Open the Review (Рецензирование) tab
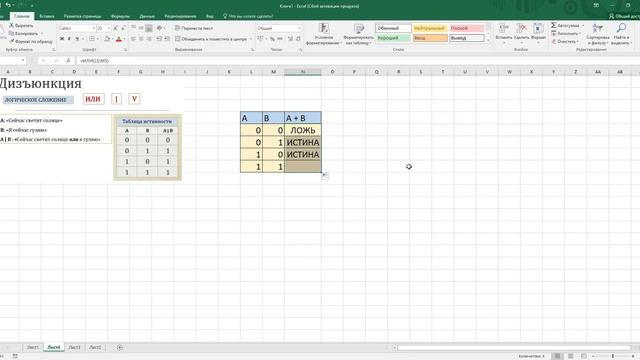The width and height of the screenshot is (640, 360). 180,16
